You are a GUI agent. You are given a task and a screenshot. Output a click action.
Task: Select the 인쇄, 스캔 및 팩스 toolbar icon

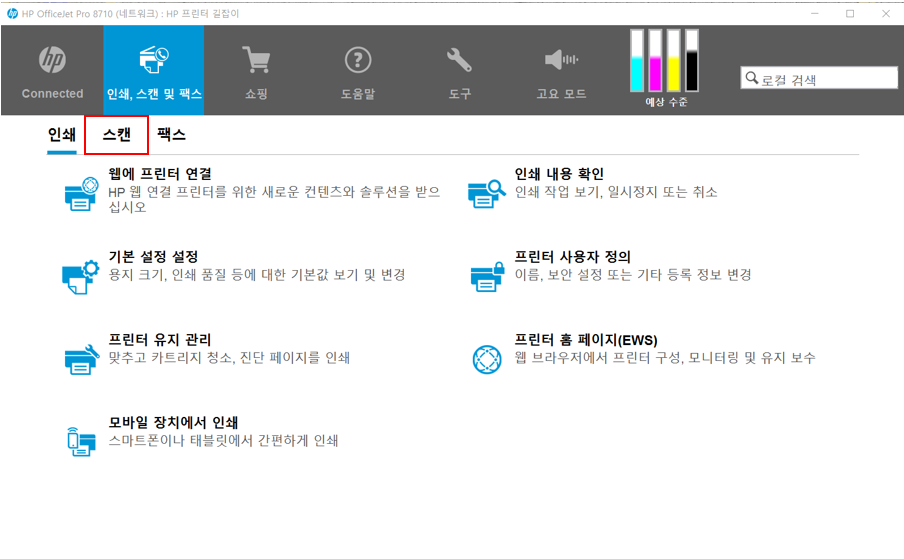(x=154, y=60)
